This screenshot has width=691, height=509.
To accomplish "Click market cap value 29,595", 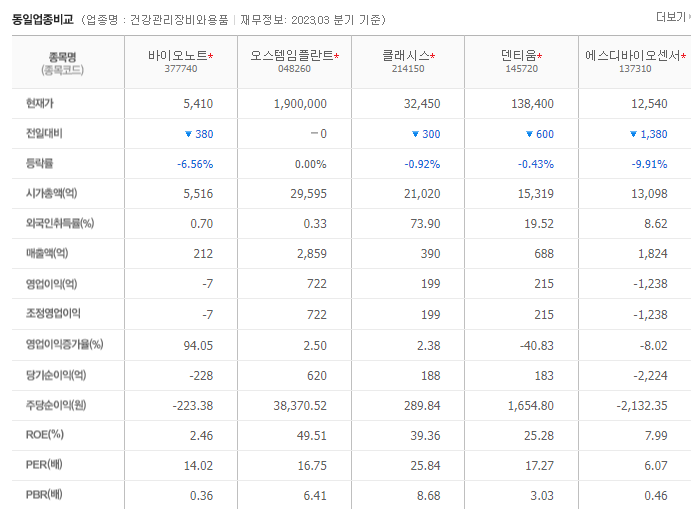I will (x=308, y=193).
